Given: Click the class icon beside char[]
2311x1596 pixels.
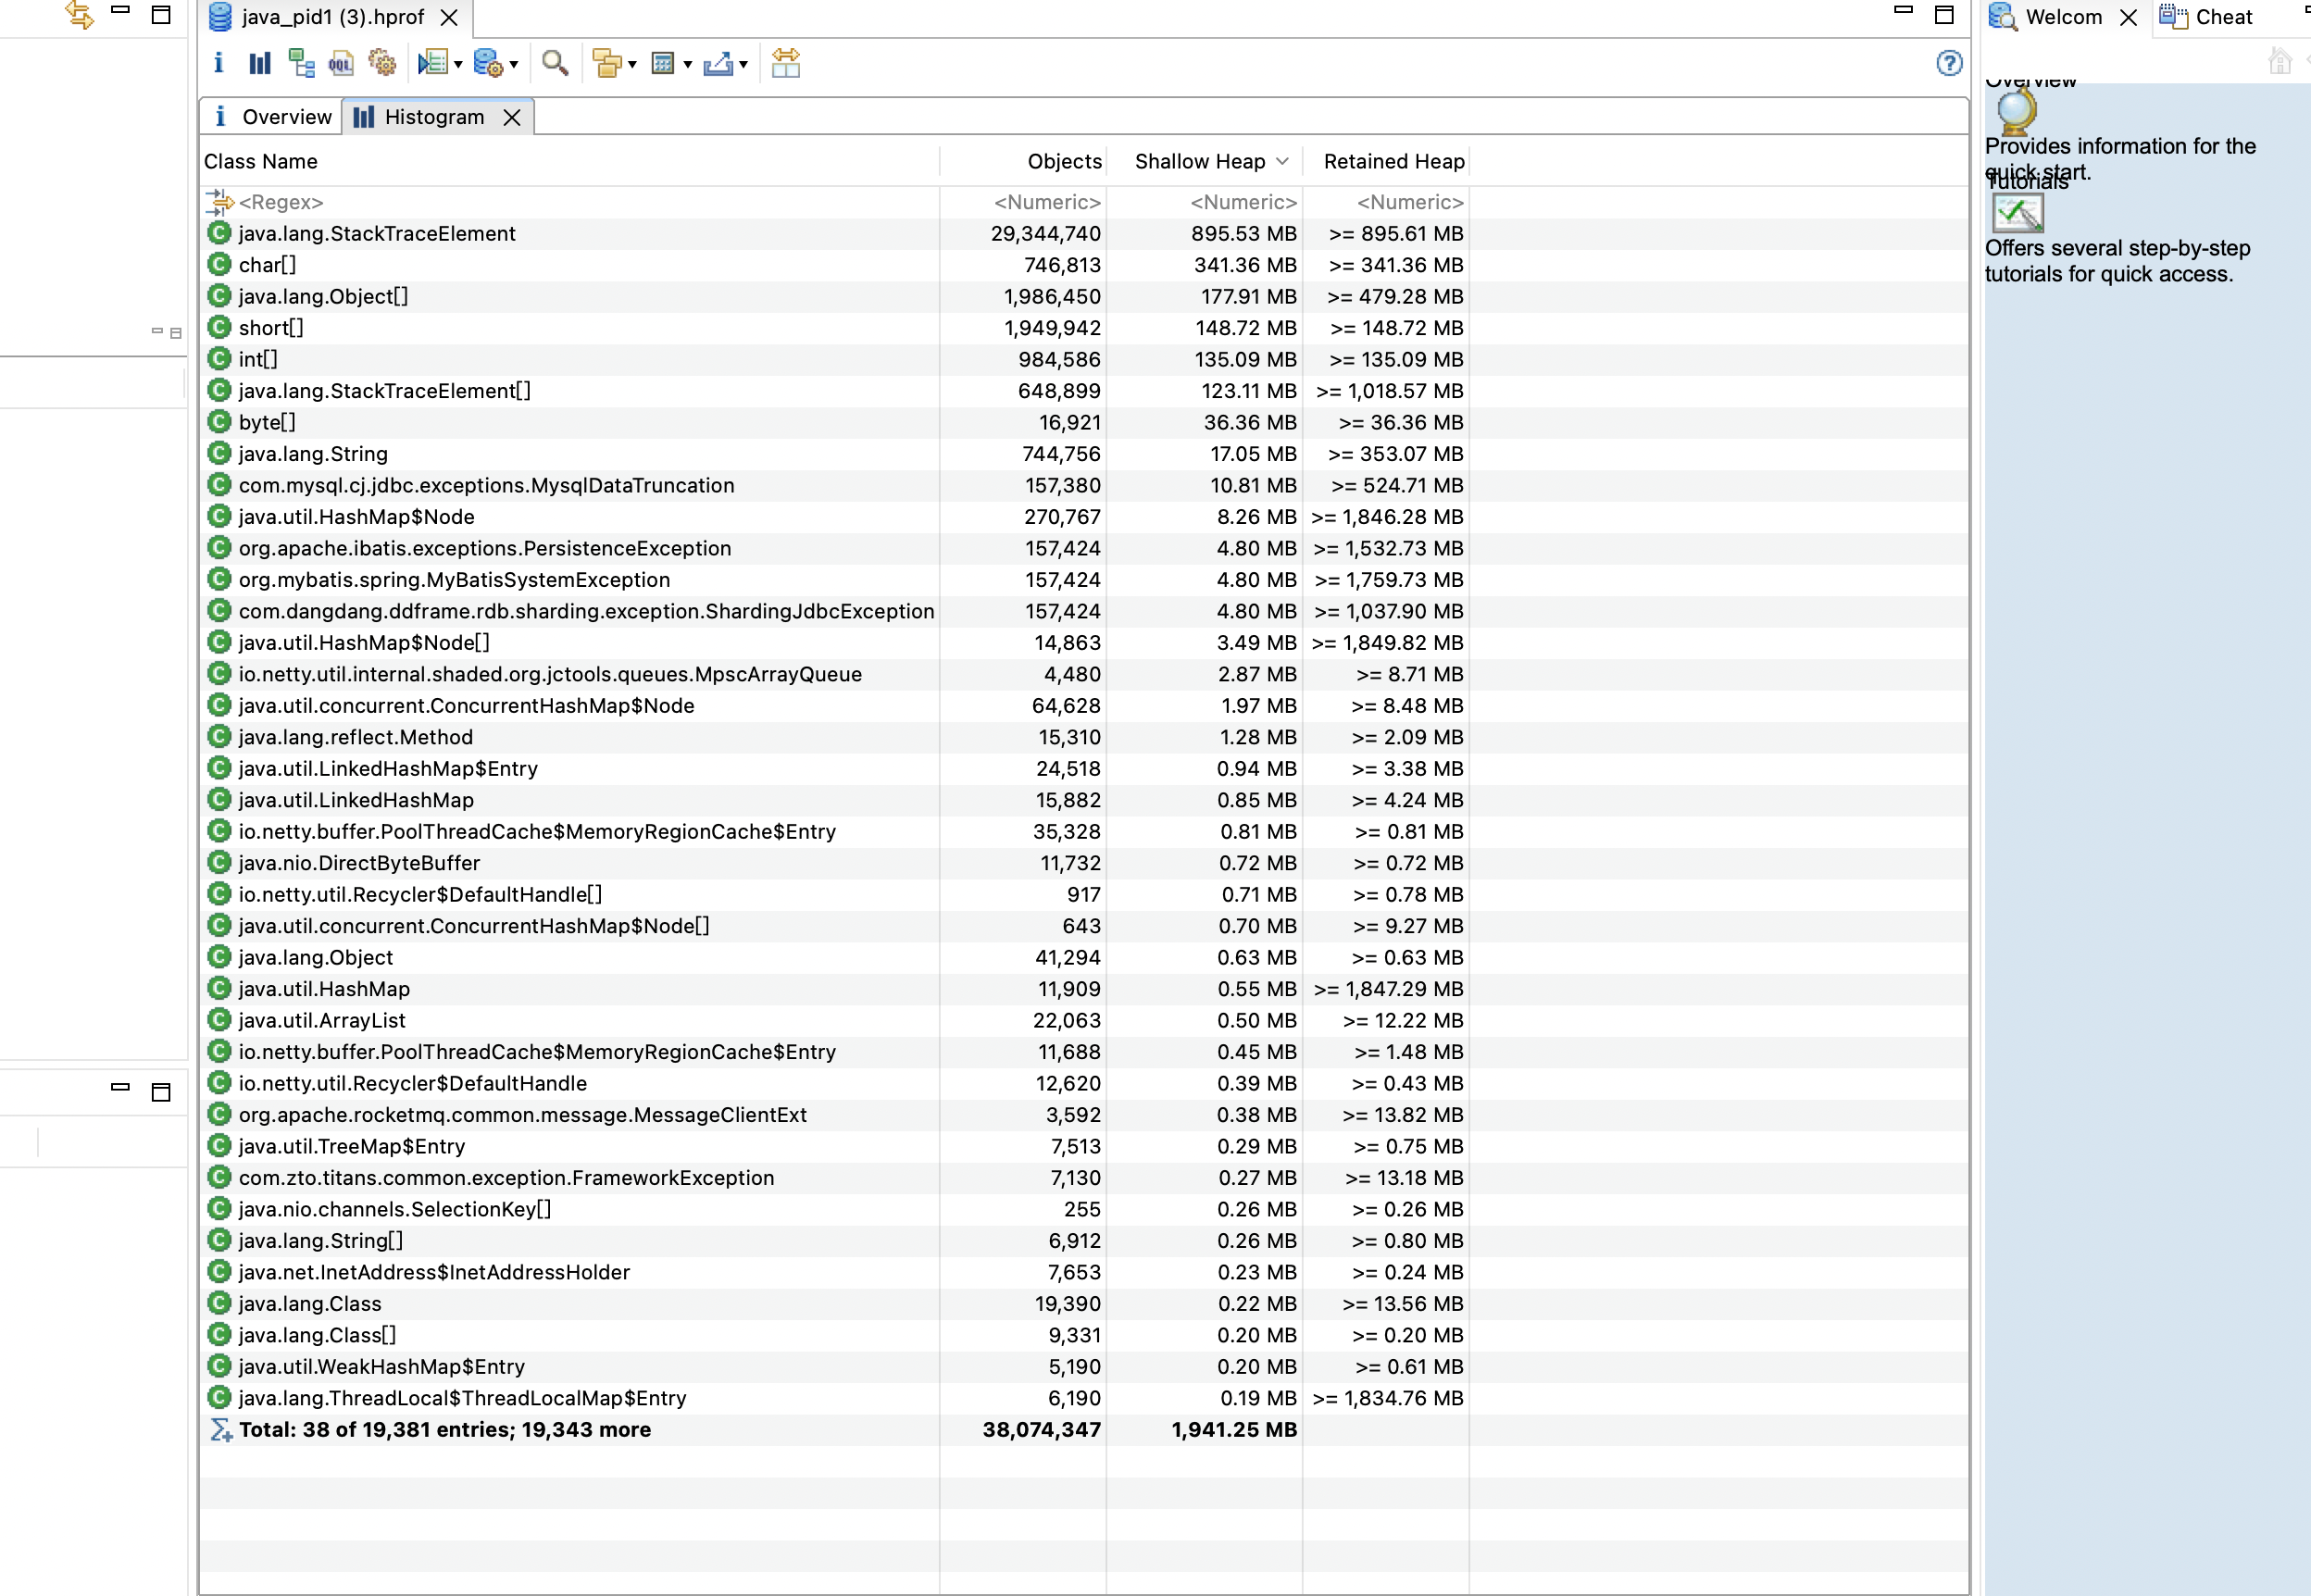Looking at the screenshot, I should (219, 265).
